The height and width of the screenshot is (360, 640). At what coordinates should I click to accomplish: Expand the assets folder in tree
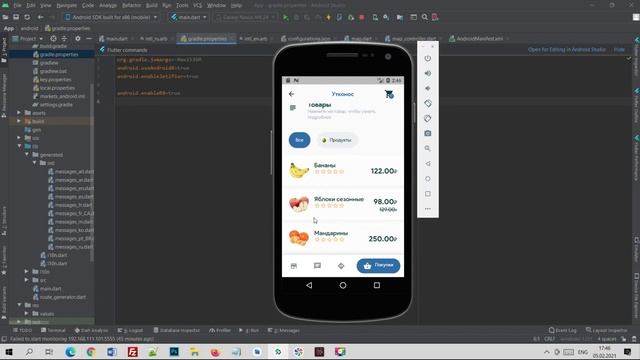click(19, 113)
